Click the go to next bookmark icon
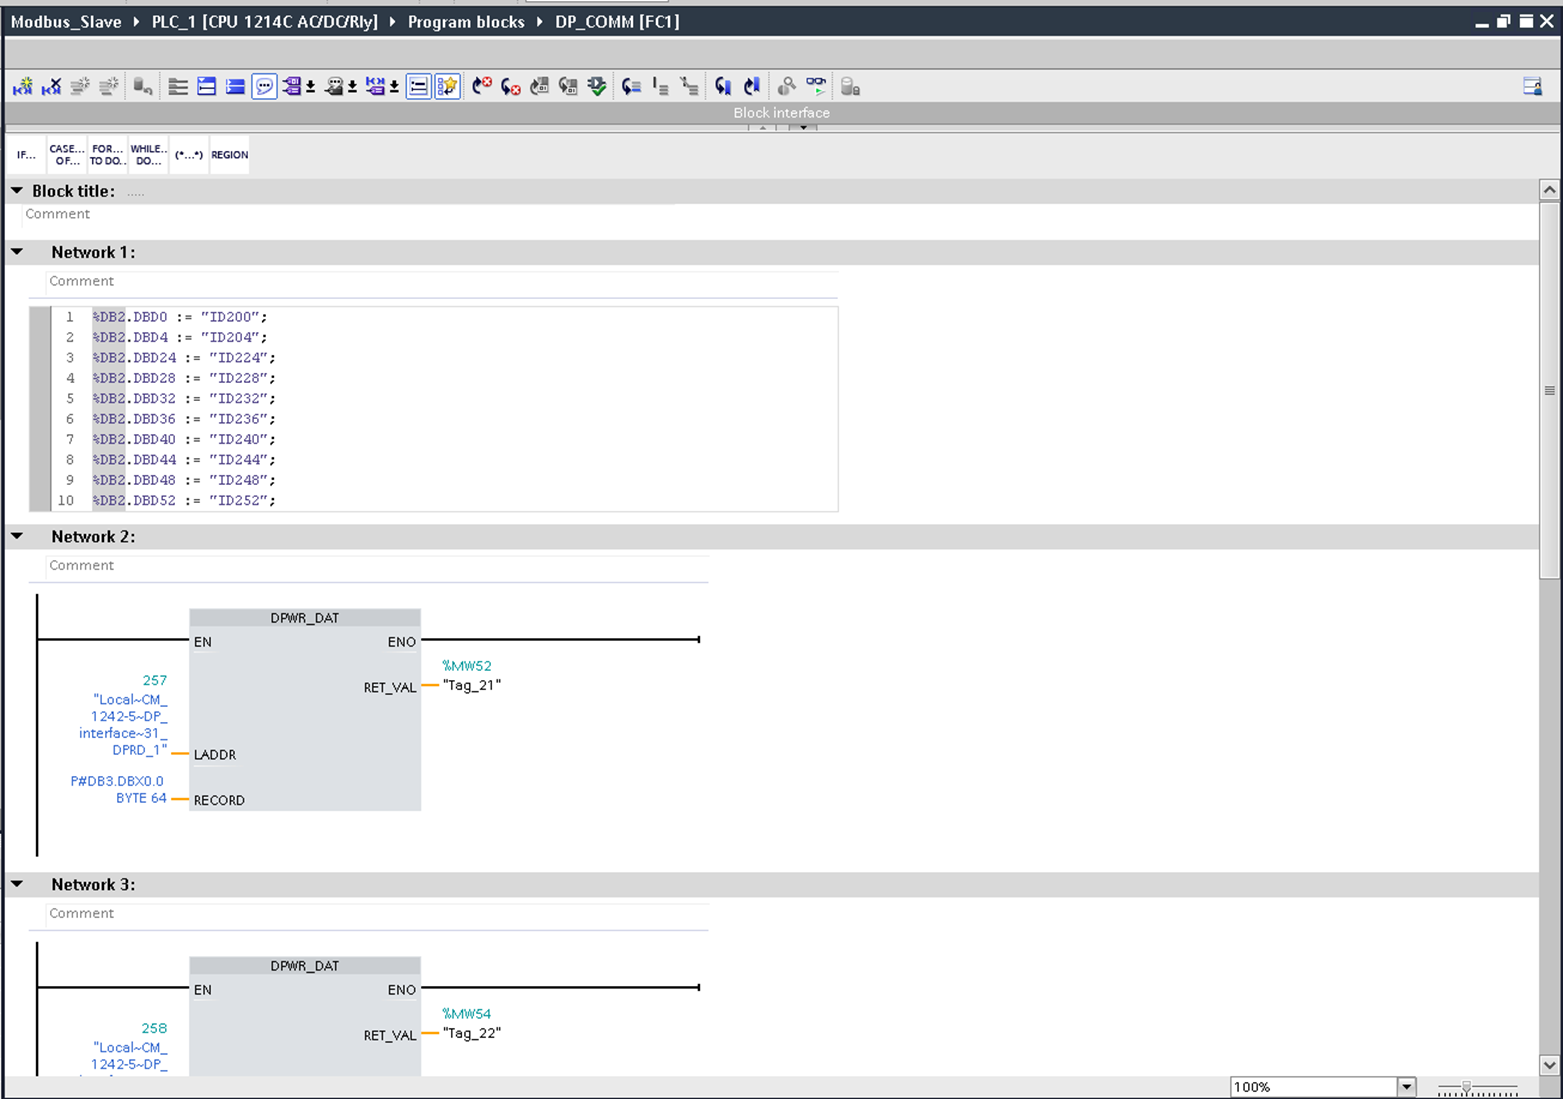The width and height of the screenshot is (1563, 1099). pyautogui.click(x=723, y=87)
